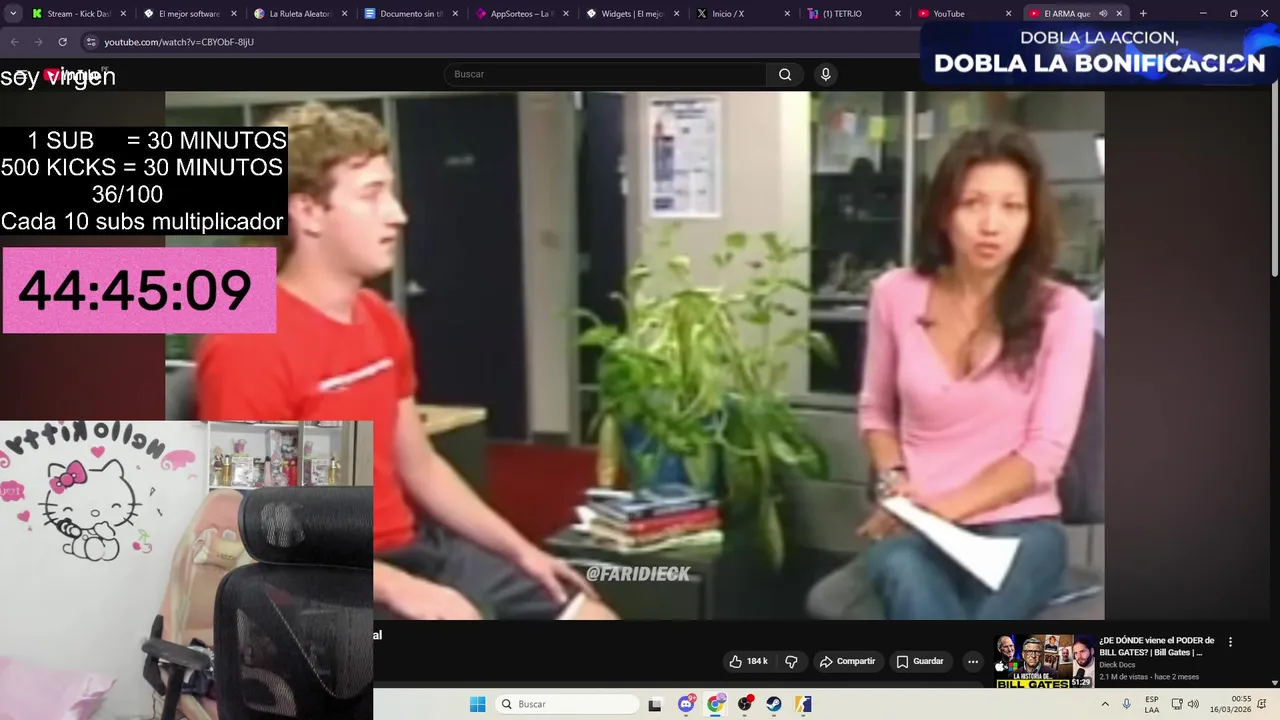Open the yellow-and-blue app on the taskbar
The height and width of the screenshot is (720, 1280).
tap(803, 704)
